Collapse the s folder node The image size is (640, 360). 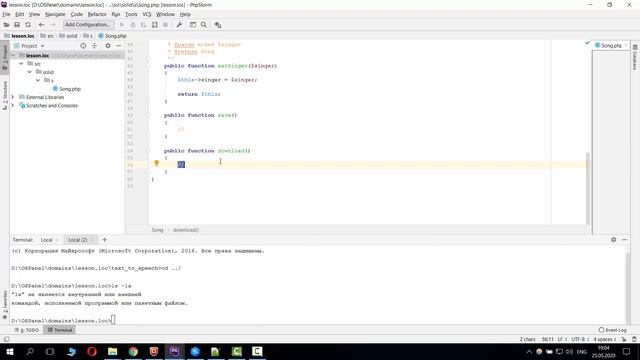38,80
